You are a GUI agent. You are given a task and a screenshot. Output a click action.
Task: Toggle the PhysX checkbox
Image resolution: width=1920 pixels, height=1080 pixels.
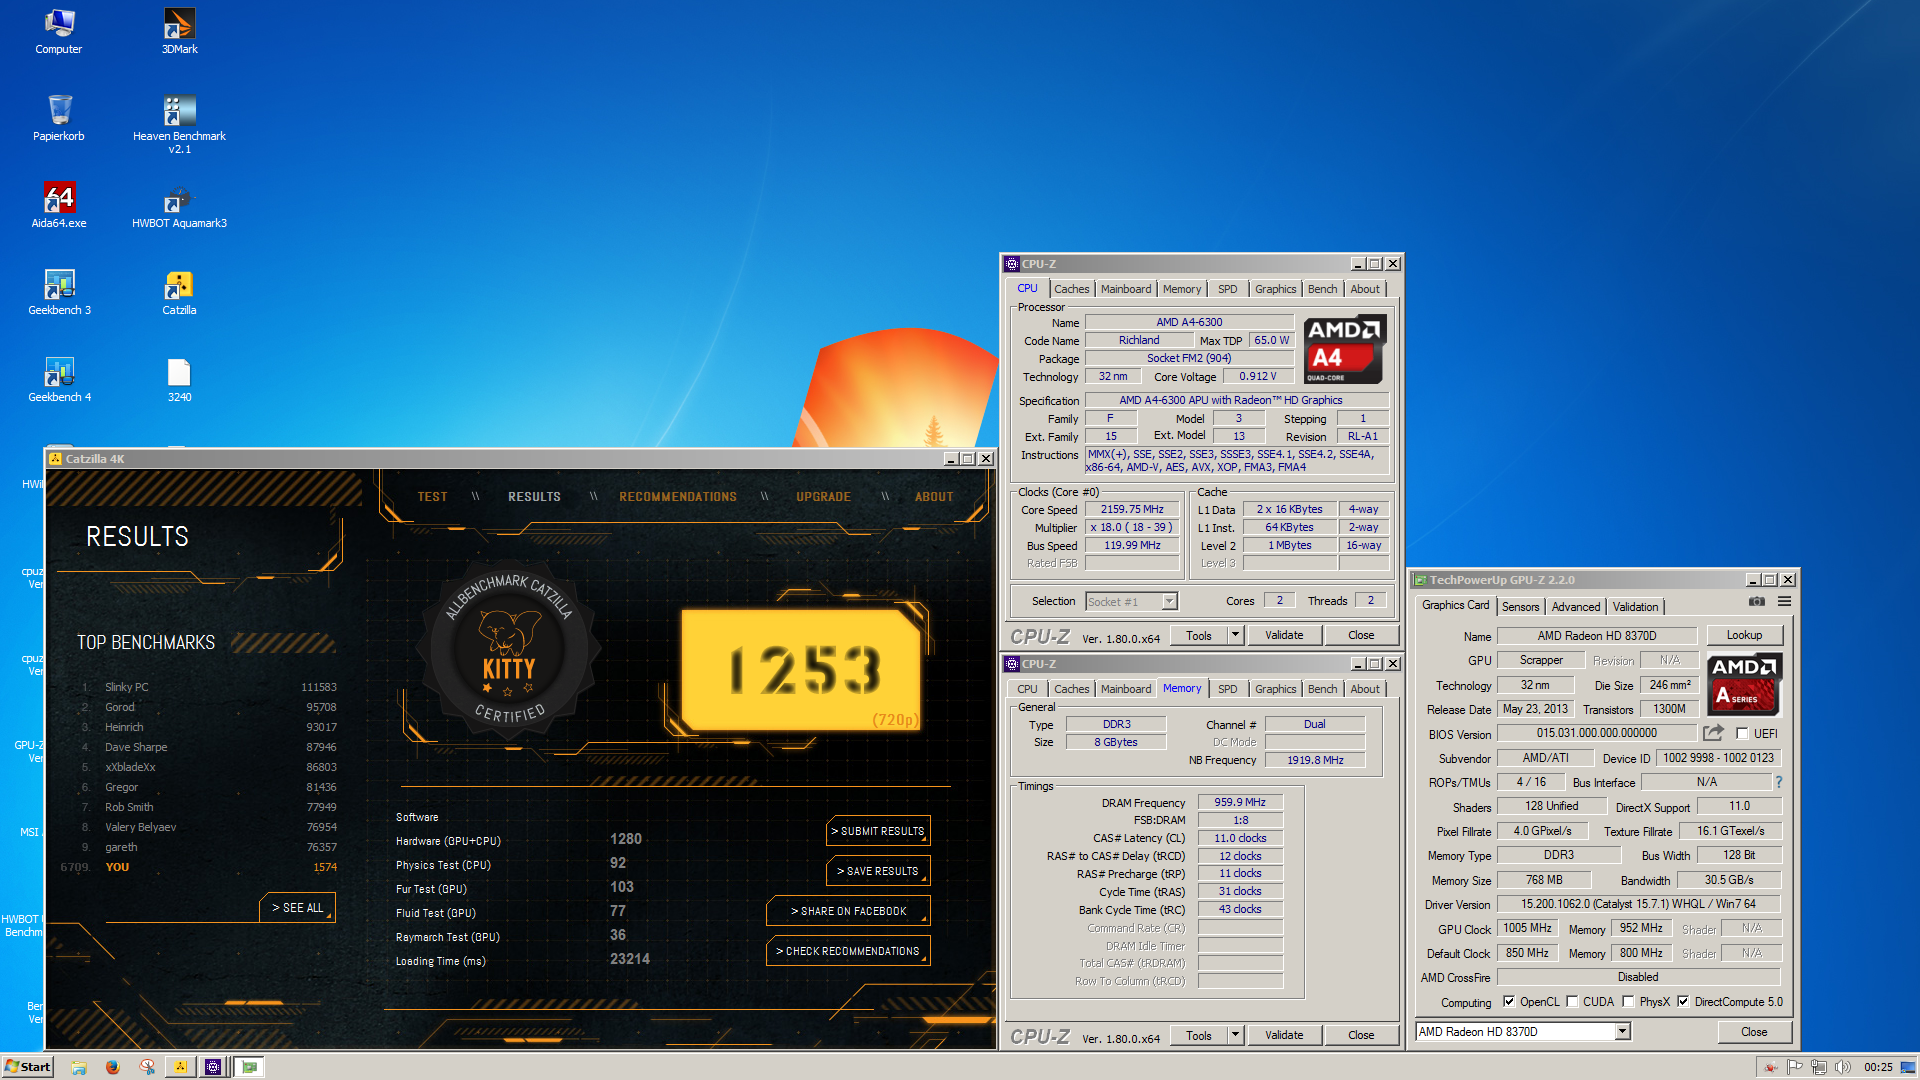(x=1628, y=1002)
